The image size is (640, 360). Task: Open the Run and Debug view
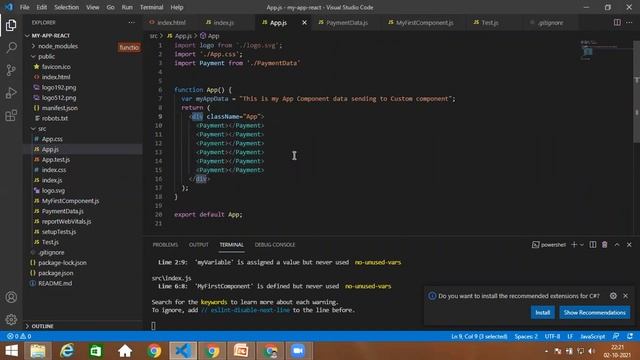[11, 93]
